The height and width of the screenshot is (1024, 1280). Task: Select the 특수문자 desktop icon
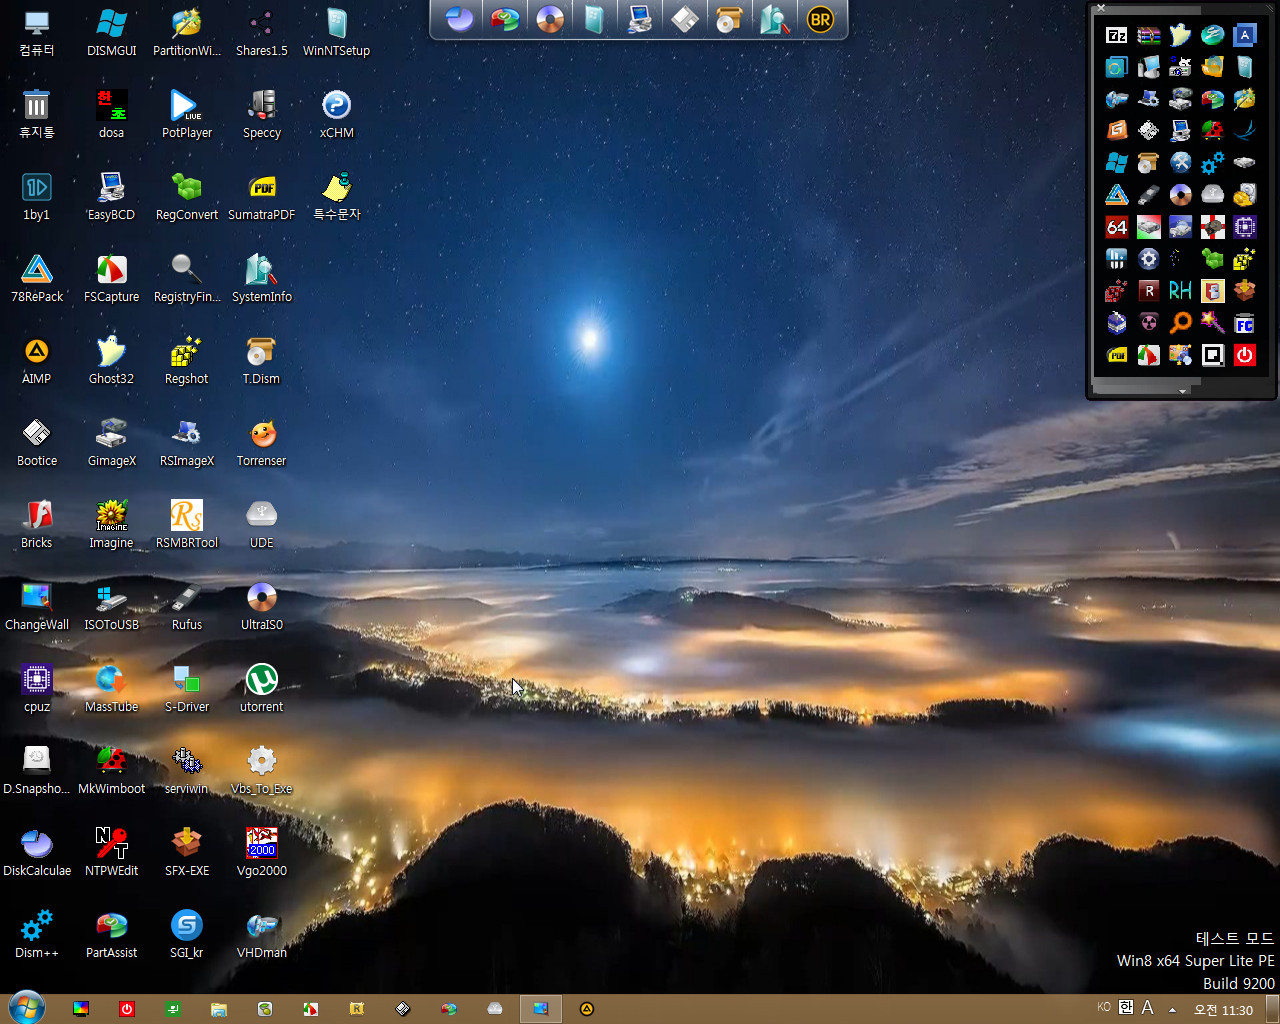point(336,197)
